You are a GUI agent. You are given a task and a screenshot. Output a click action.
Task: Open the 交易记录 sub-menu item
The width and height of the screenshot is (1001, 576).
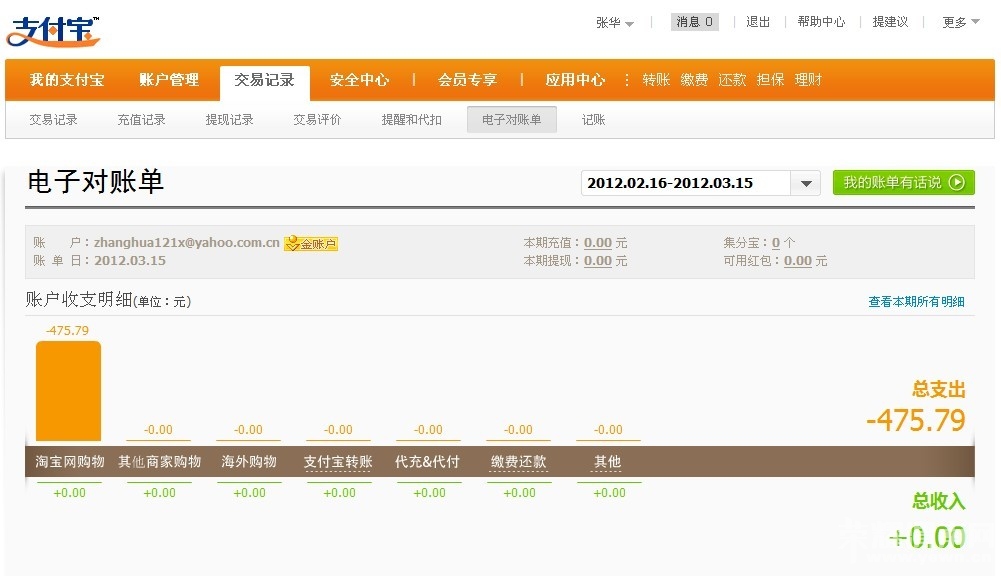(54, 119)
